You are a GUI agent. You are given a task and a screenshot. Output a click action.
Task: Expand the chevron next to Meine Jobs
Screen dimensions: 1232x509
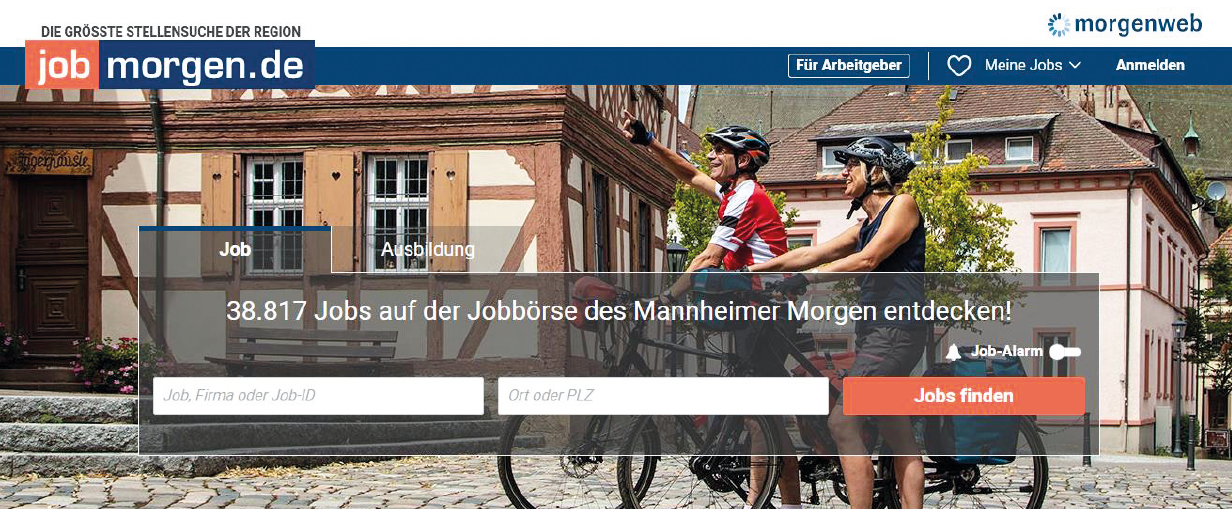click(x=1075, y=66)
